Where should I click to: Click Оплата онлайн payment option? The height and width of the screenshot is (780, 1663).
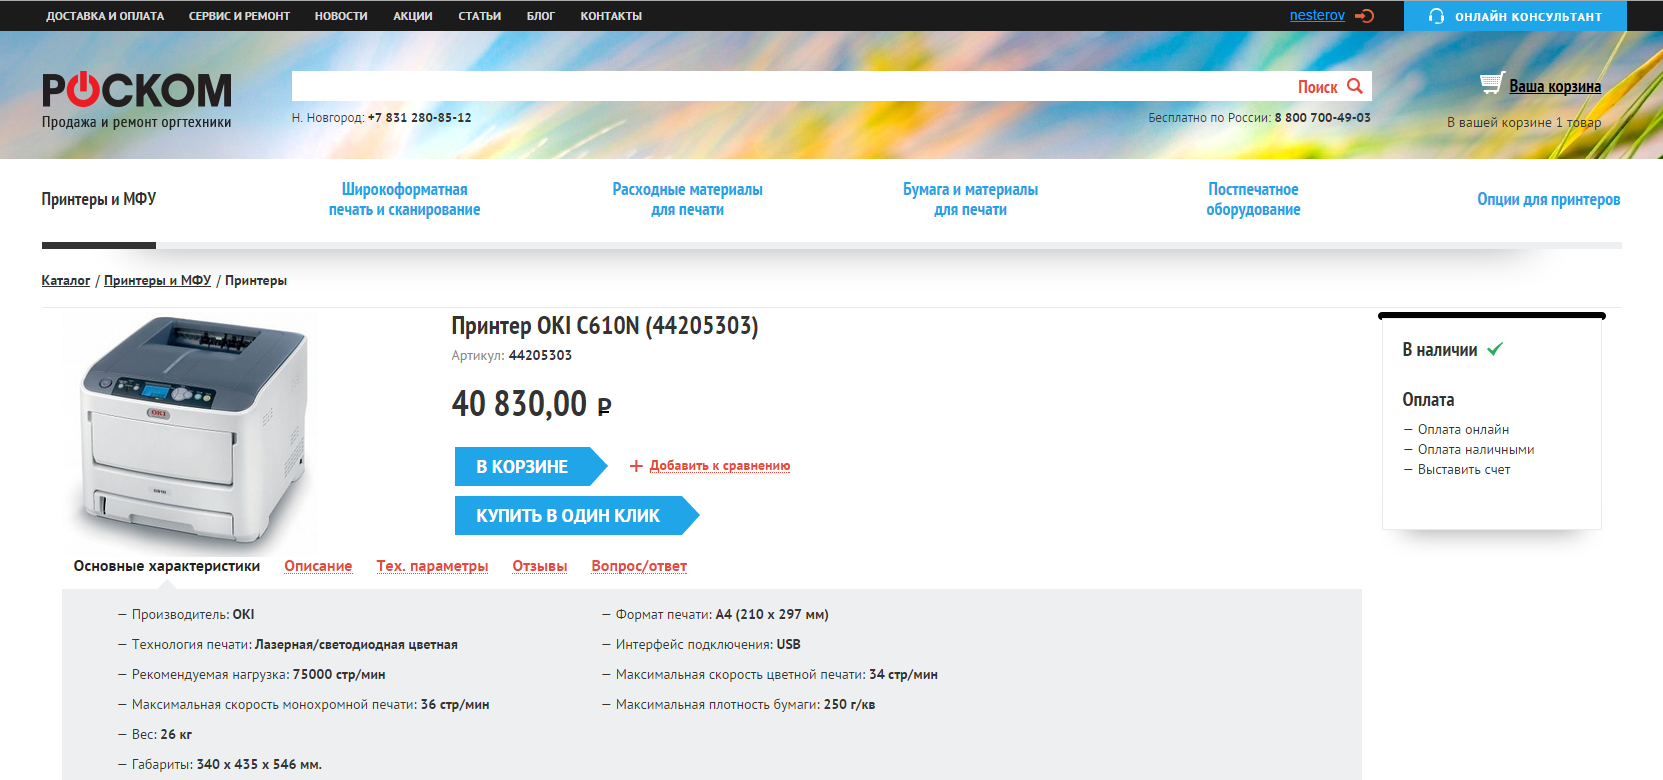pyautogui.click(x=1463, y=430)
